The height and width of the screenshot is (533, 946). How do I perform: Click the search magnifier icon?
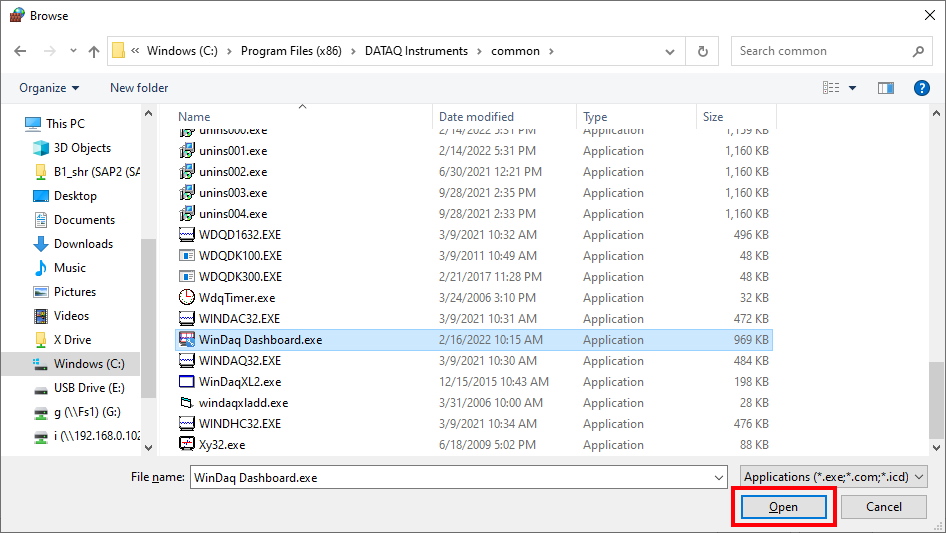coord(918,51)
